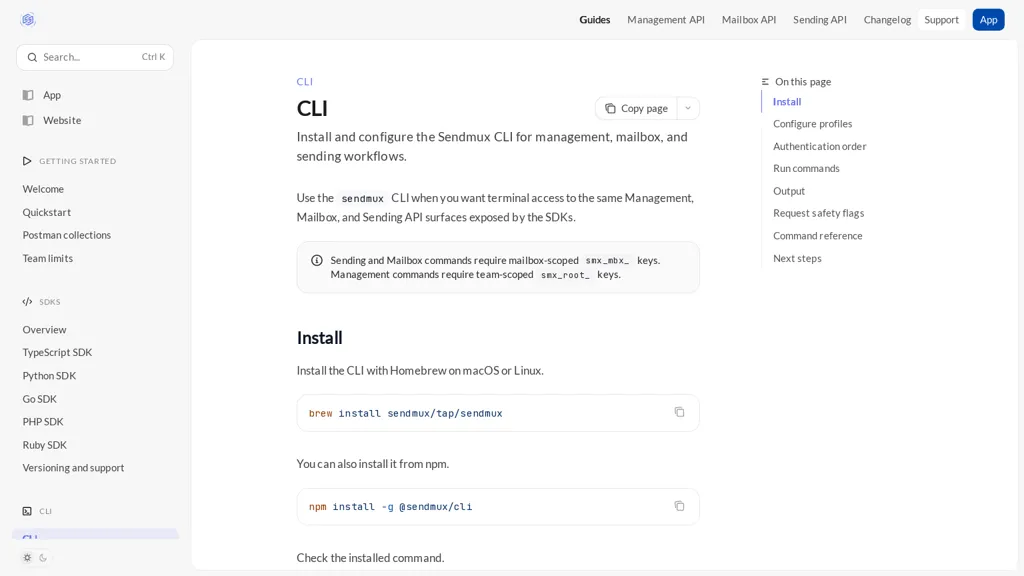Open the PHP SDK page
This screenshot has height=576, width=1024.
[43, 422]
